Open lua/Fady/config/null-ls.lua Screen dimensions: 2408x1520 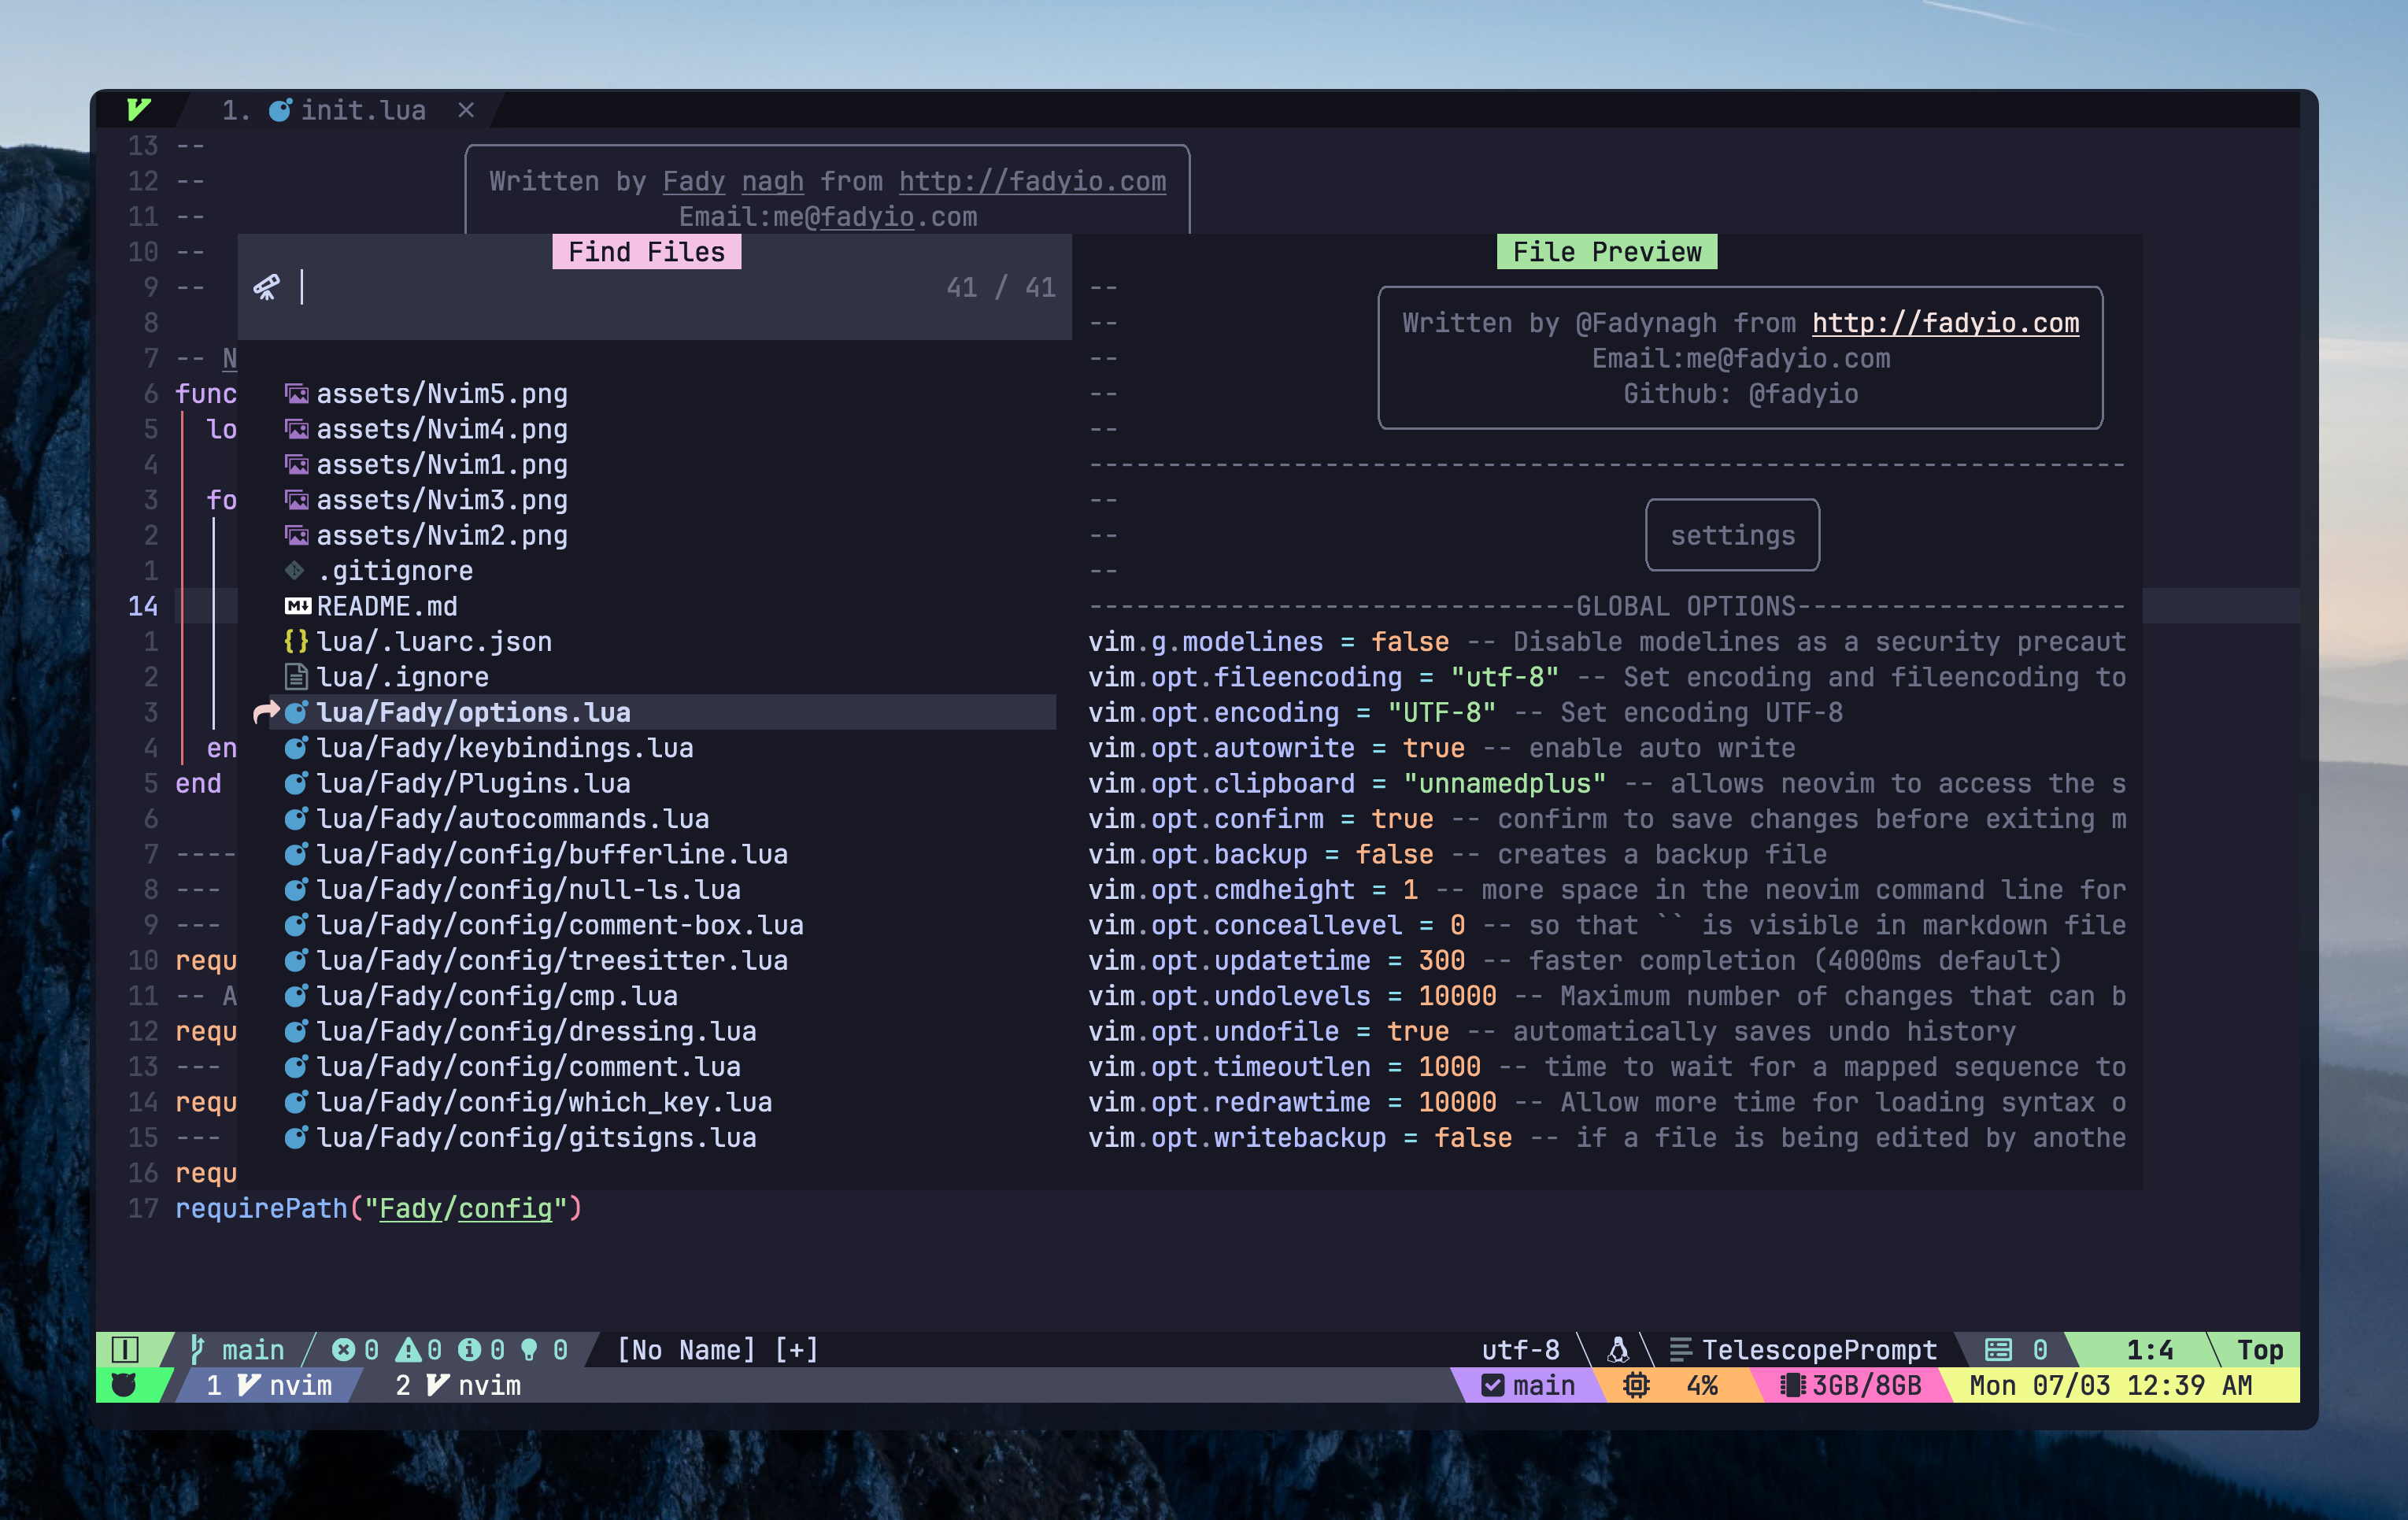point(528,890)
